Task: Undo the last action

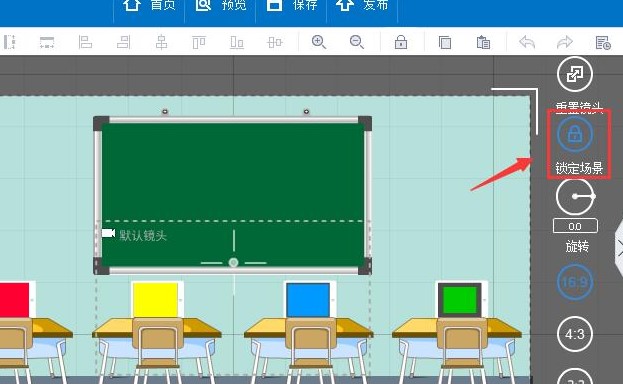Action: tap(527, 42)
